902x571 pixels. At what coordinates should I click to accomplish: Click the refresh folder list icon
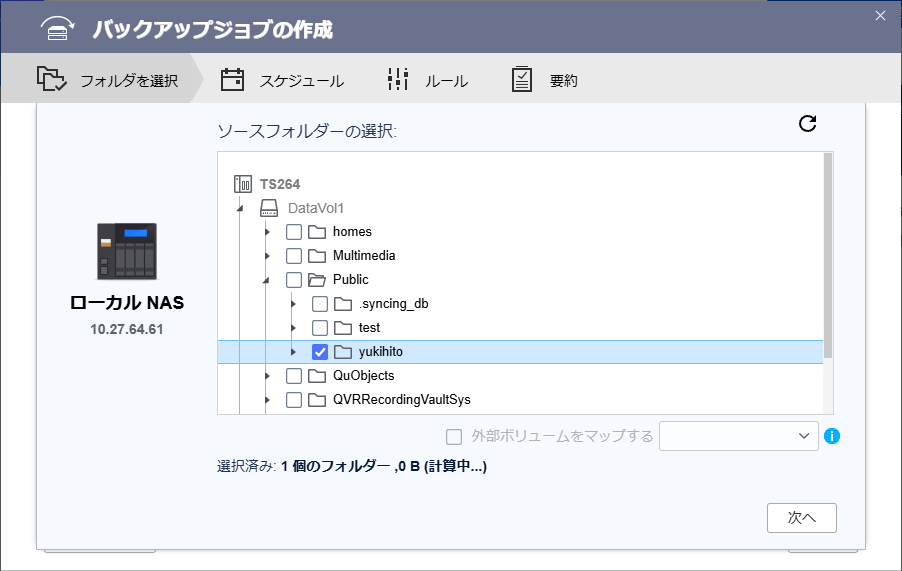(x=808, y=123)
